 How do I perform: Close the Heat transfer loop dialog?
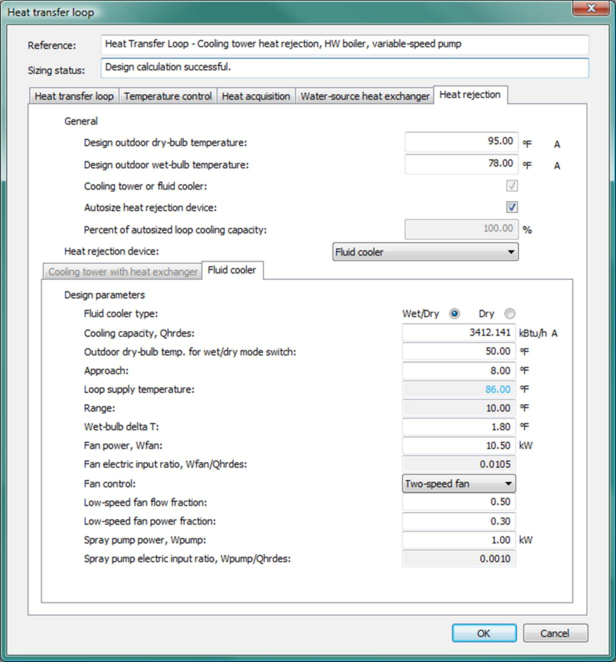(588, 11)
